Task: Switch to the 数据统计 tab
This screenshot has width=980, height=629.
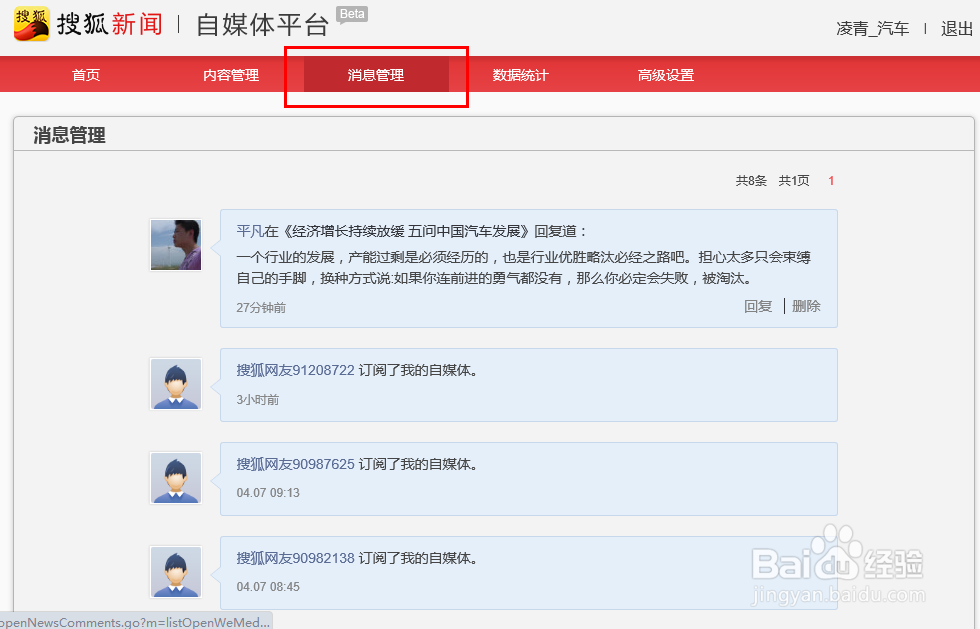Action: [520, 74]
